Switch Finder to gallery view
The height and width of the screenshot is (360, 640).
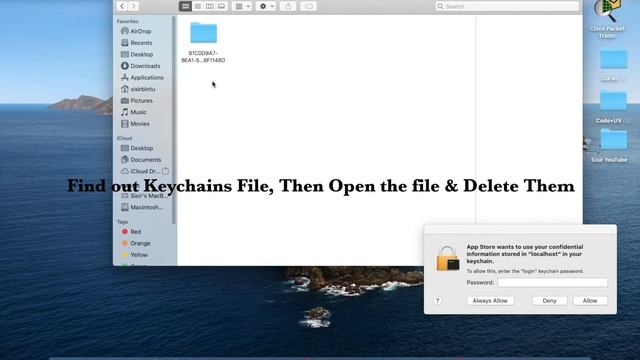[221, 6]
